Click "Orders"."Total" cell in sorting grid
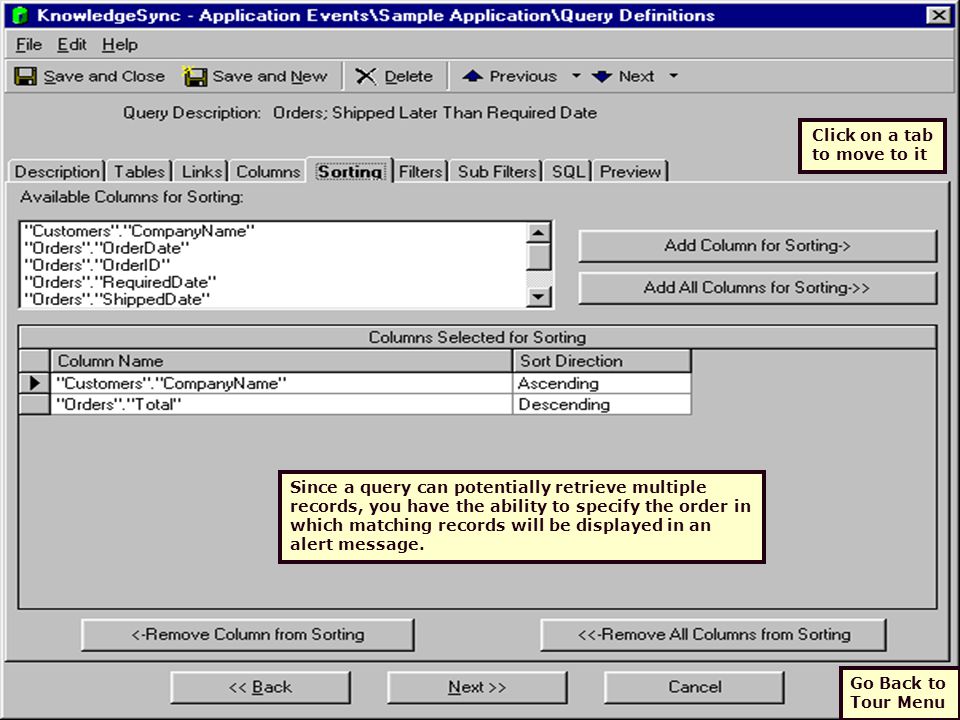Viewport: 960px width, 720px height. (281, 404)
